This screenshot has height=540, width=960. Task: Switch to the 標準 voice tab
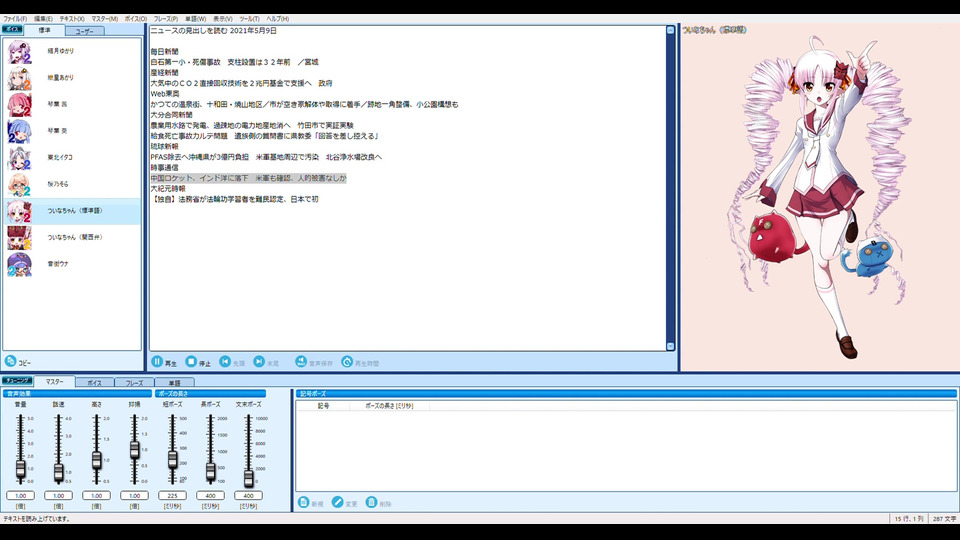tap(44, 30)
